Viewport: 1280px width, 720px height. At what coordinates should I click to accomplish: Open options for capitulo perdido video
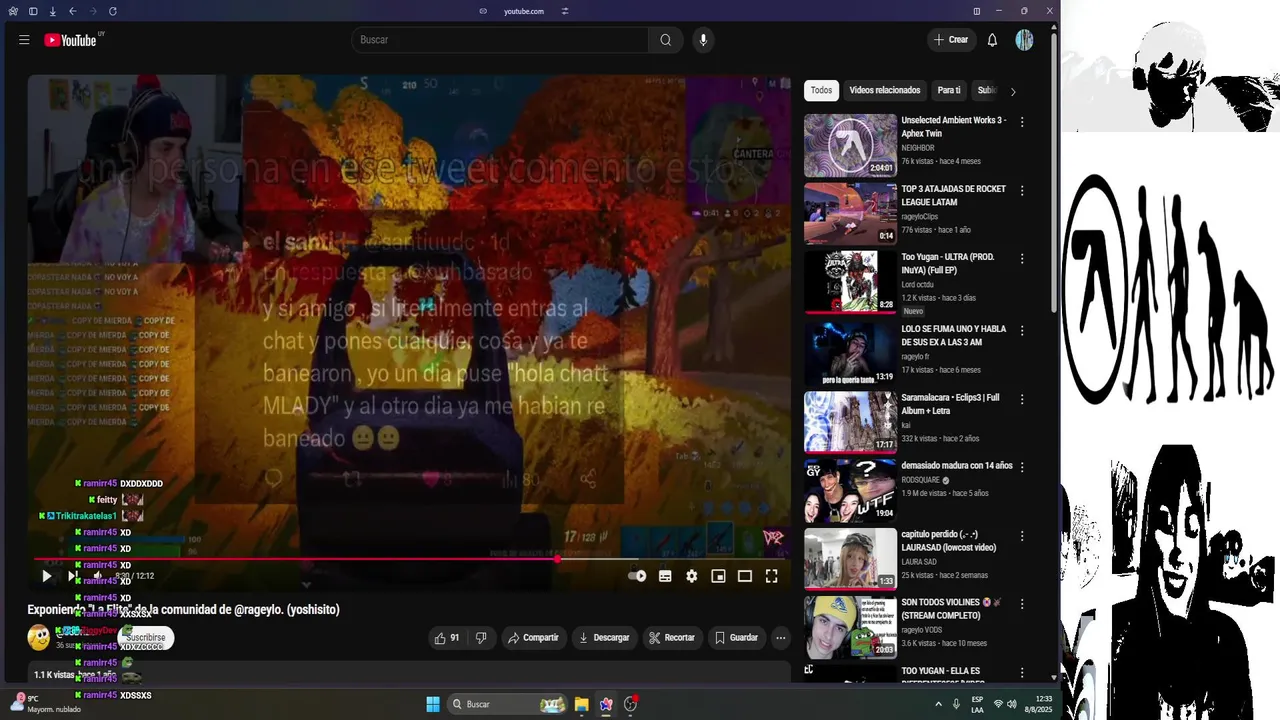(x=1022, y=536)
